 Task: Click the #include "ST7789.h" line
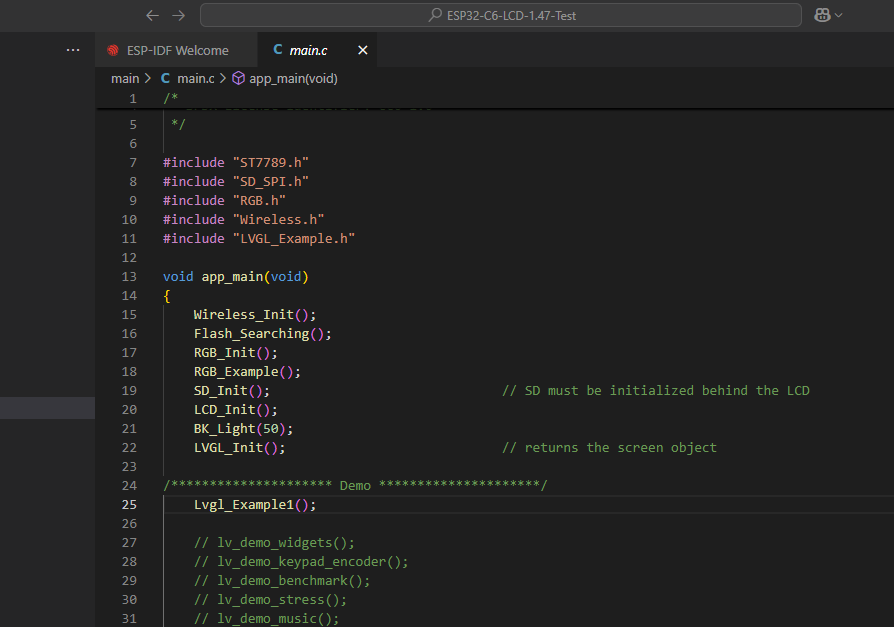pos(235,162)
